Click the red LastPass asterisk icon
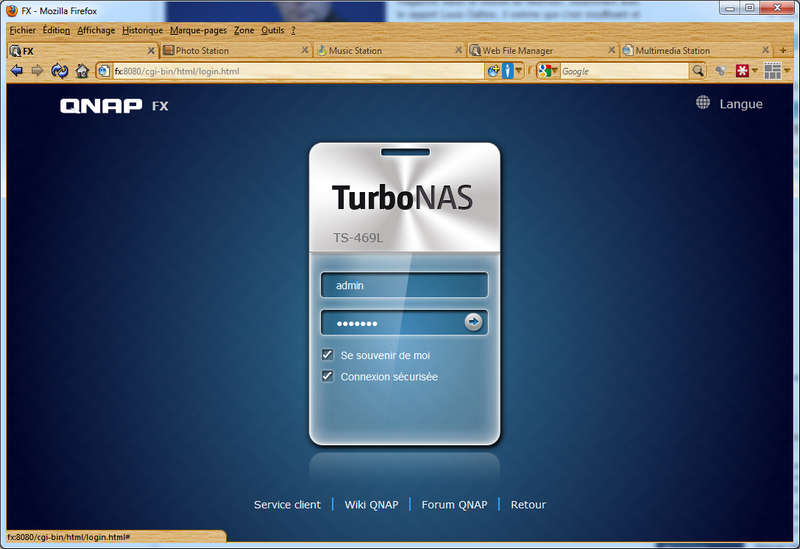Image resolution: width=800 pixels, height=549 pixels. tap(742, 71)
